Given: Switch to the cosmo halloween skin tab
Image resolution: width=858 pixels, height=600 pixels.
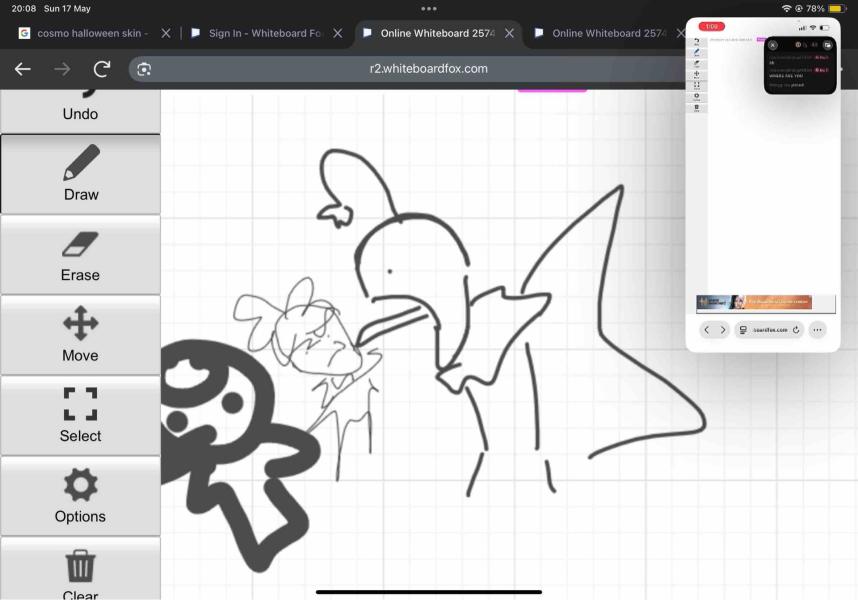Looking at the screenshot, I should (x=92, y=33).
